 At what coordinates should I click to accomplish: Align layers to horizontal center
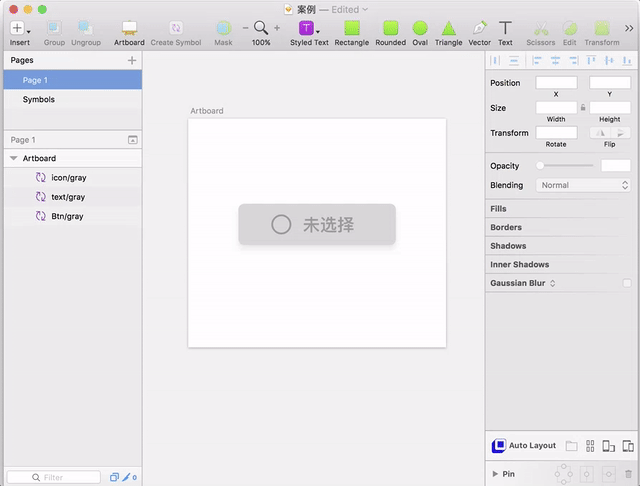[x=555, y=61]
